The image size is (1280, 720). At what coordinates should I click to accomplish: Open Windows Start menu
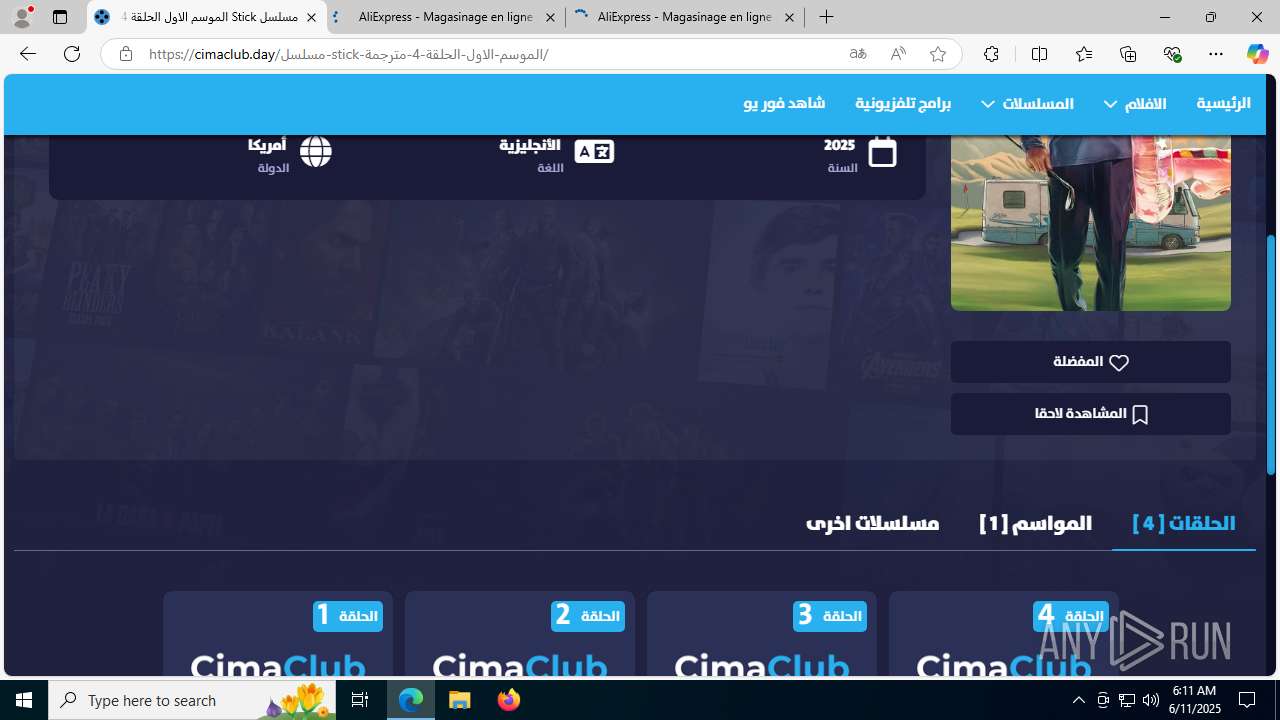pos(24,700)
